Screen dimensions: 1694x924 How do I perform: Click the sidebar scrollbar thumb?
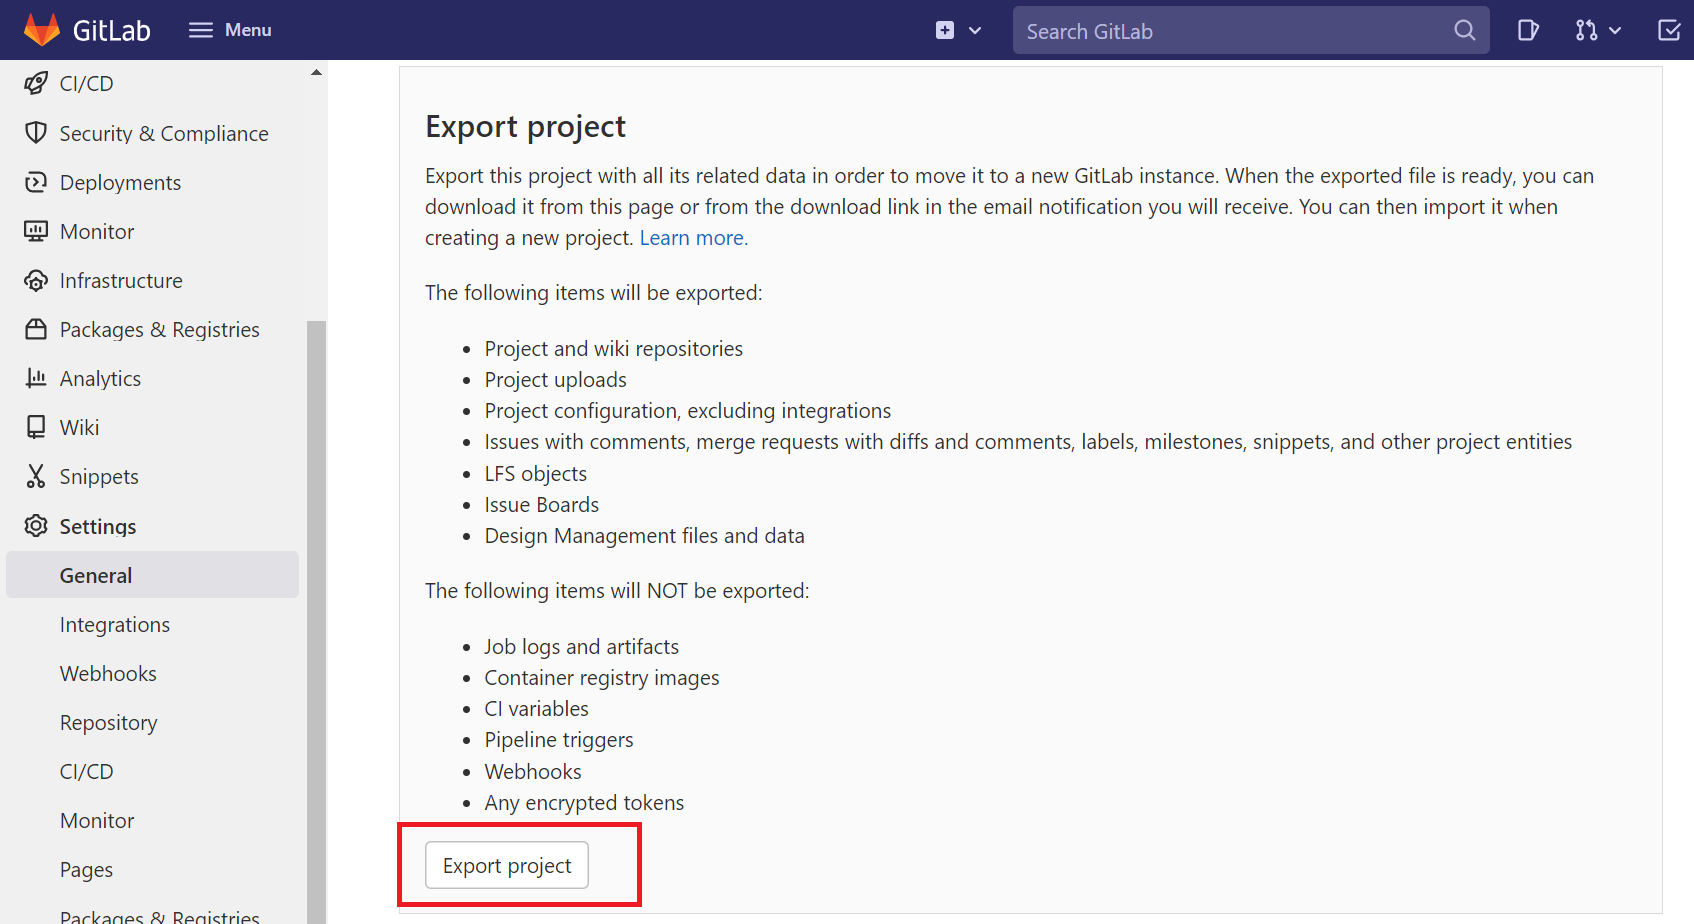[316, 620]
